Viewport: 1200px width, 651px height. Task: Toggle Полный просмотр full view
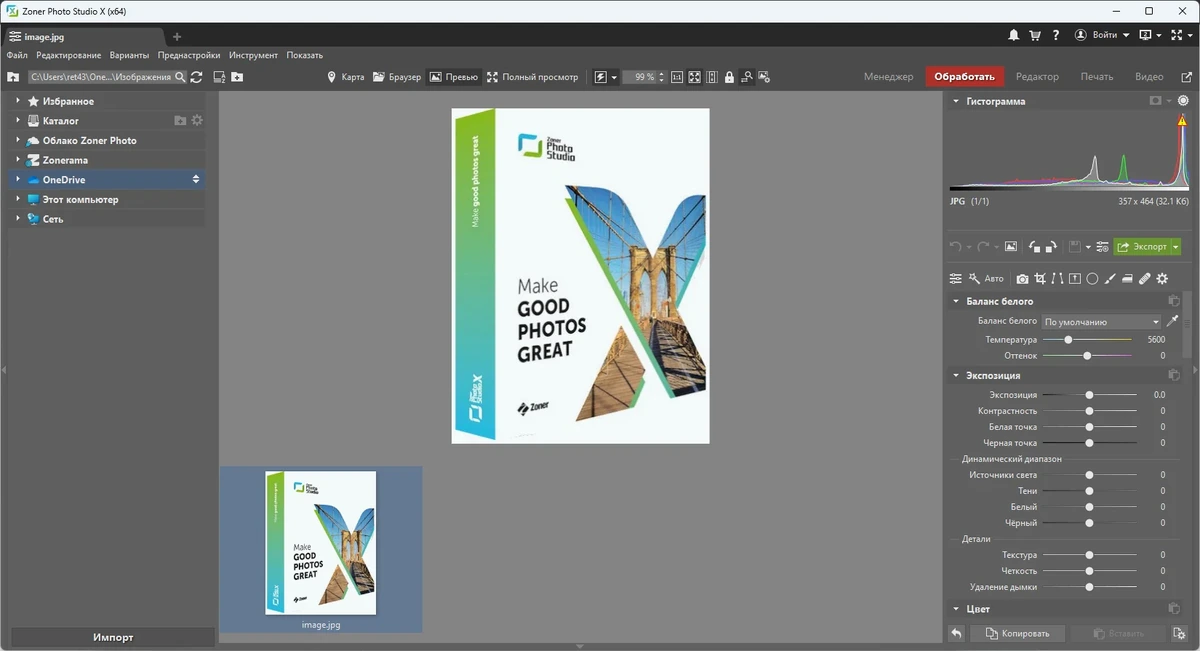coord(532,77)
